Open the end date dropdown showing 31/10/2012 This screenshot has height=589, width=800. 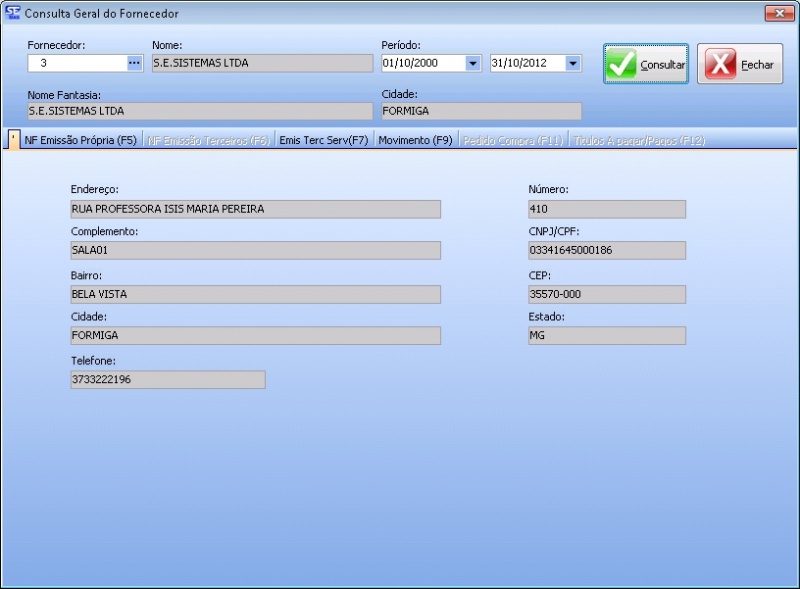pyautogui.click(x=573, y=63)
